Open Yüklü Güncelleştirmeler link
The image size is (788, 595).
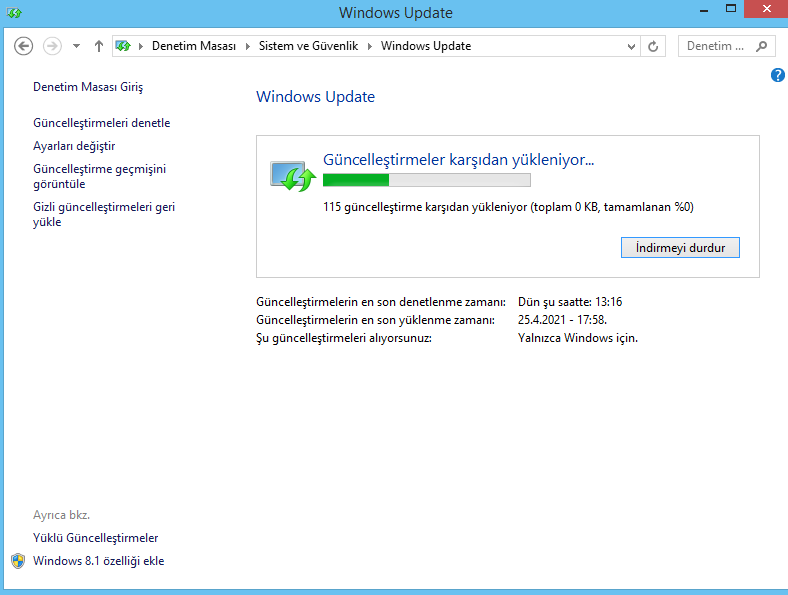pyautogui.click(x=95, y=538)
